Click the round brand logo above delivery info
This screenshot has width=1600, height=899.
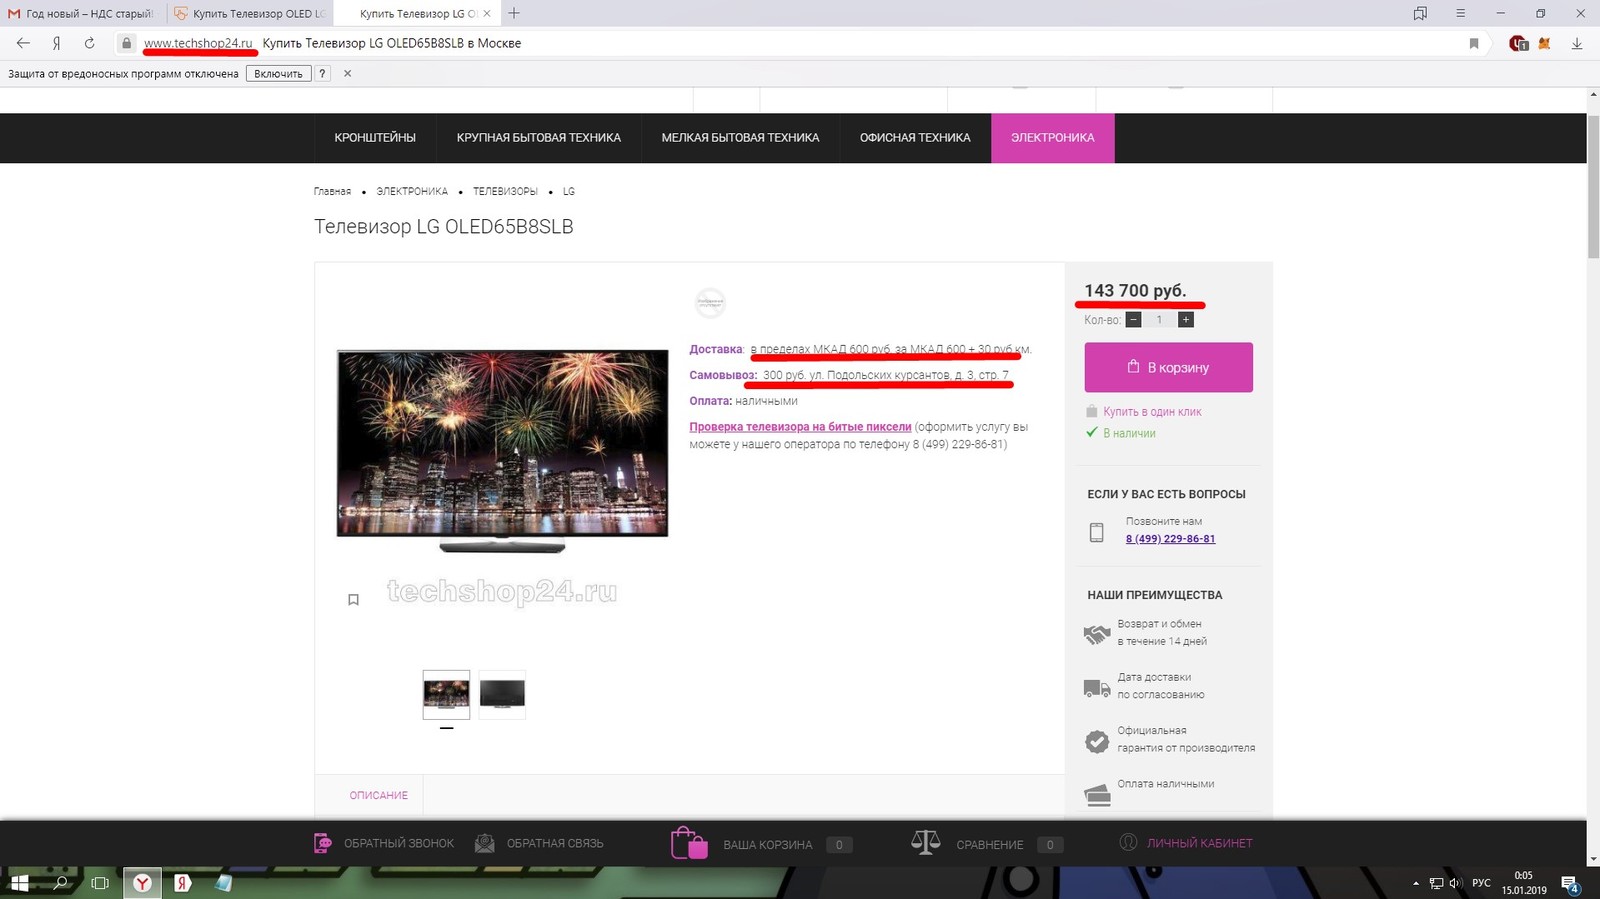click(x=710, y=303)
